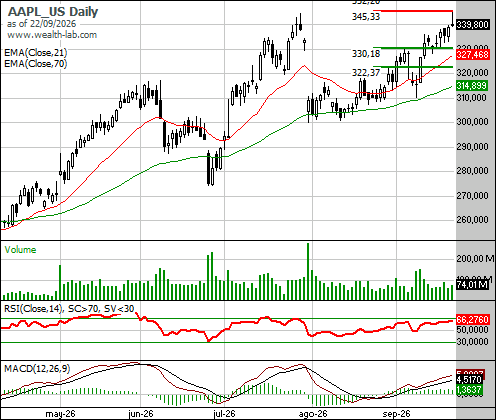496x420 pixels.
Task: Select the green 322,37 support line
Action: coord(413,67)
